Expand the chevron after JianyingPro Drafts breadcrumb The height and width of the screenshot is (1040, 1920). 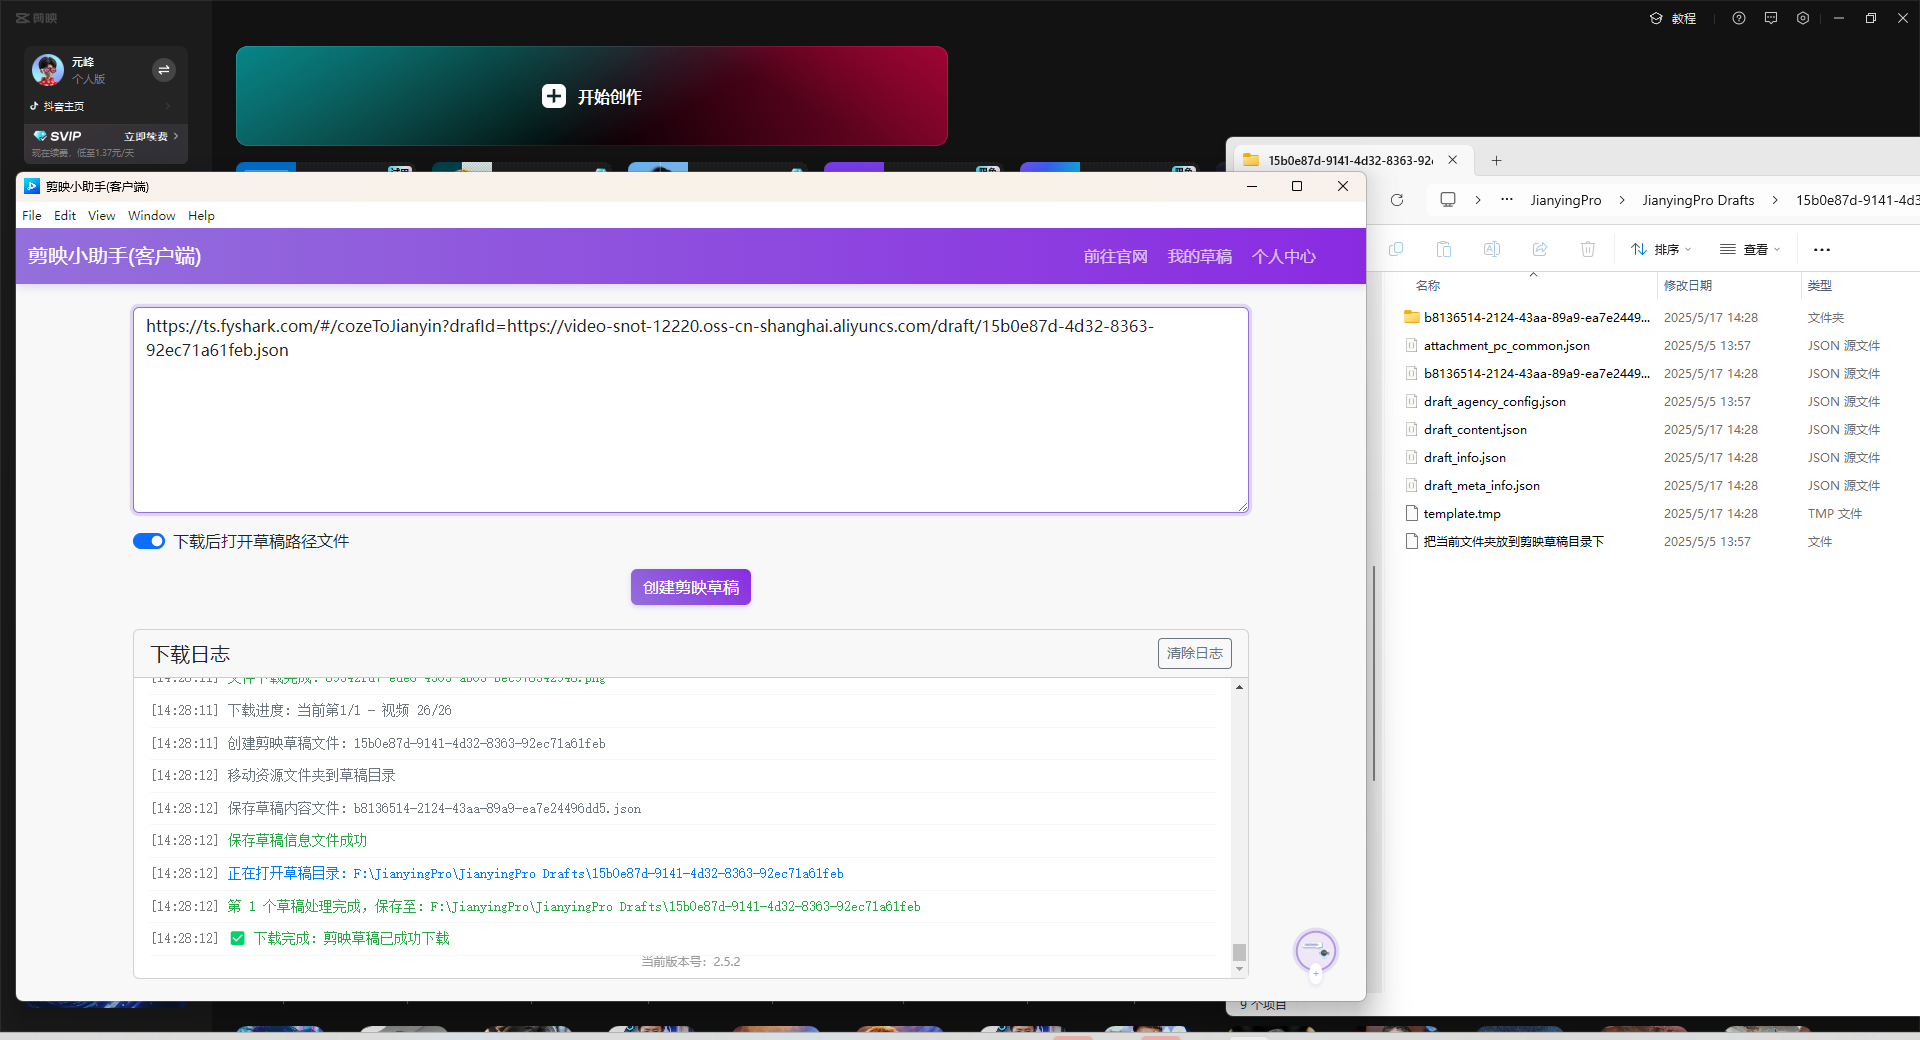click(1775, 200)
